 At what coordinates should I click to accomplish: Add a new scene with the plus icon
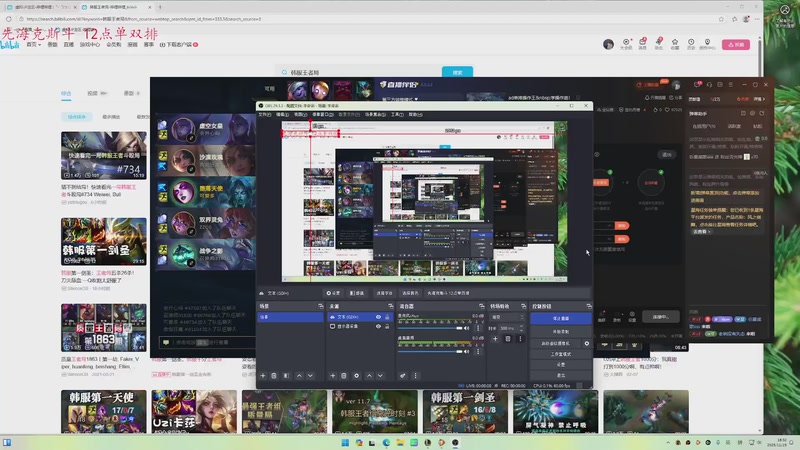pyautogui.click(x=262, y=375)
